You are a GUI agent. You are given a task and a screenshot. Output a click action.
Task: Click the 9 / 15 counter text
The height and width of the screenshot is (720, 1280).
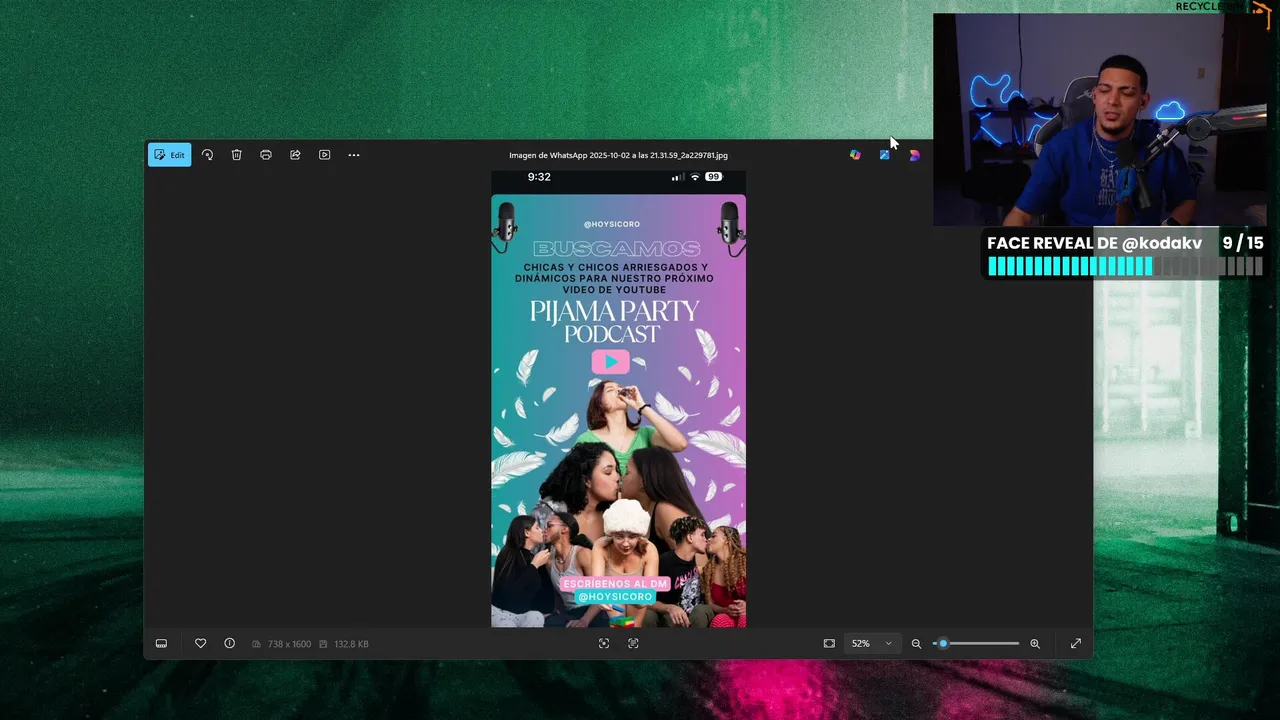point(1243,243)
